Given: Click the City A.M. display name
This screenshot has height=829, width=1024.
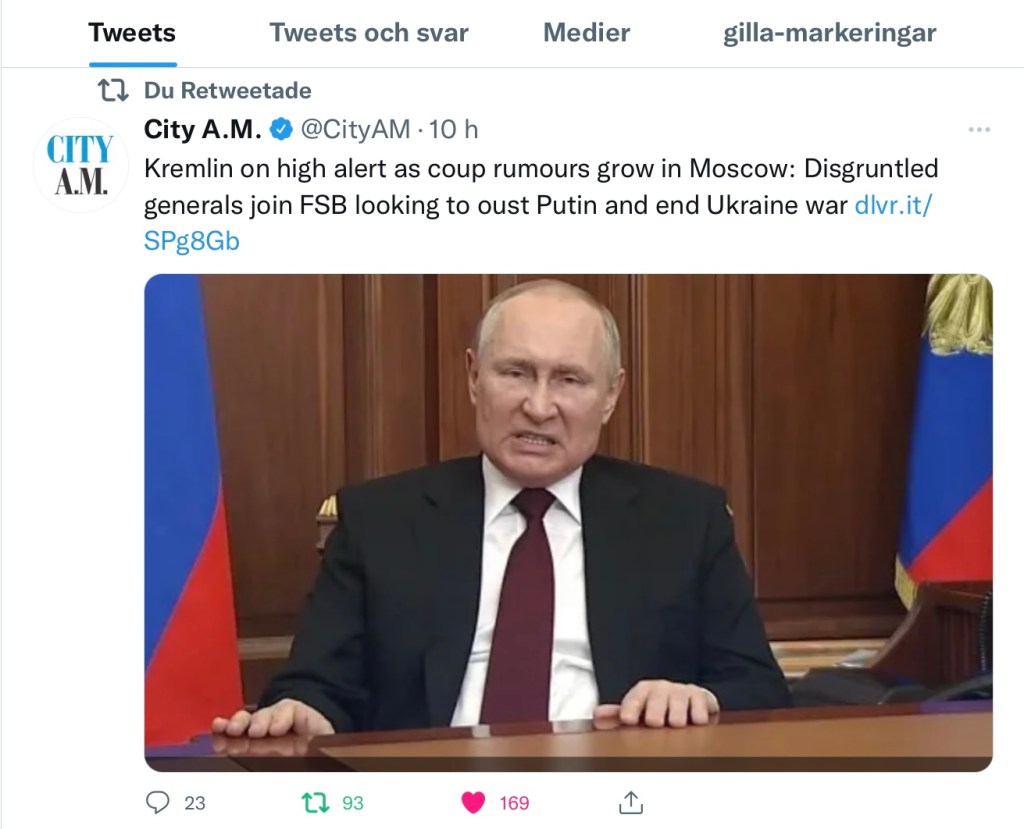Looking at the screenshot, I should coord(203,129).
